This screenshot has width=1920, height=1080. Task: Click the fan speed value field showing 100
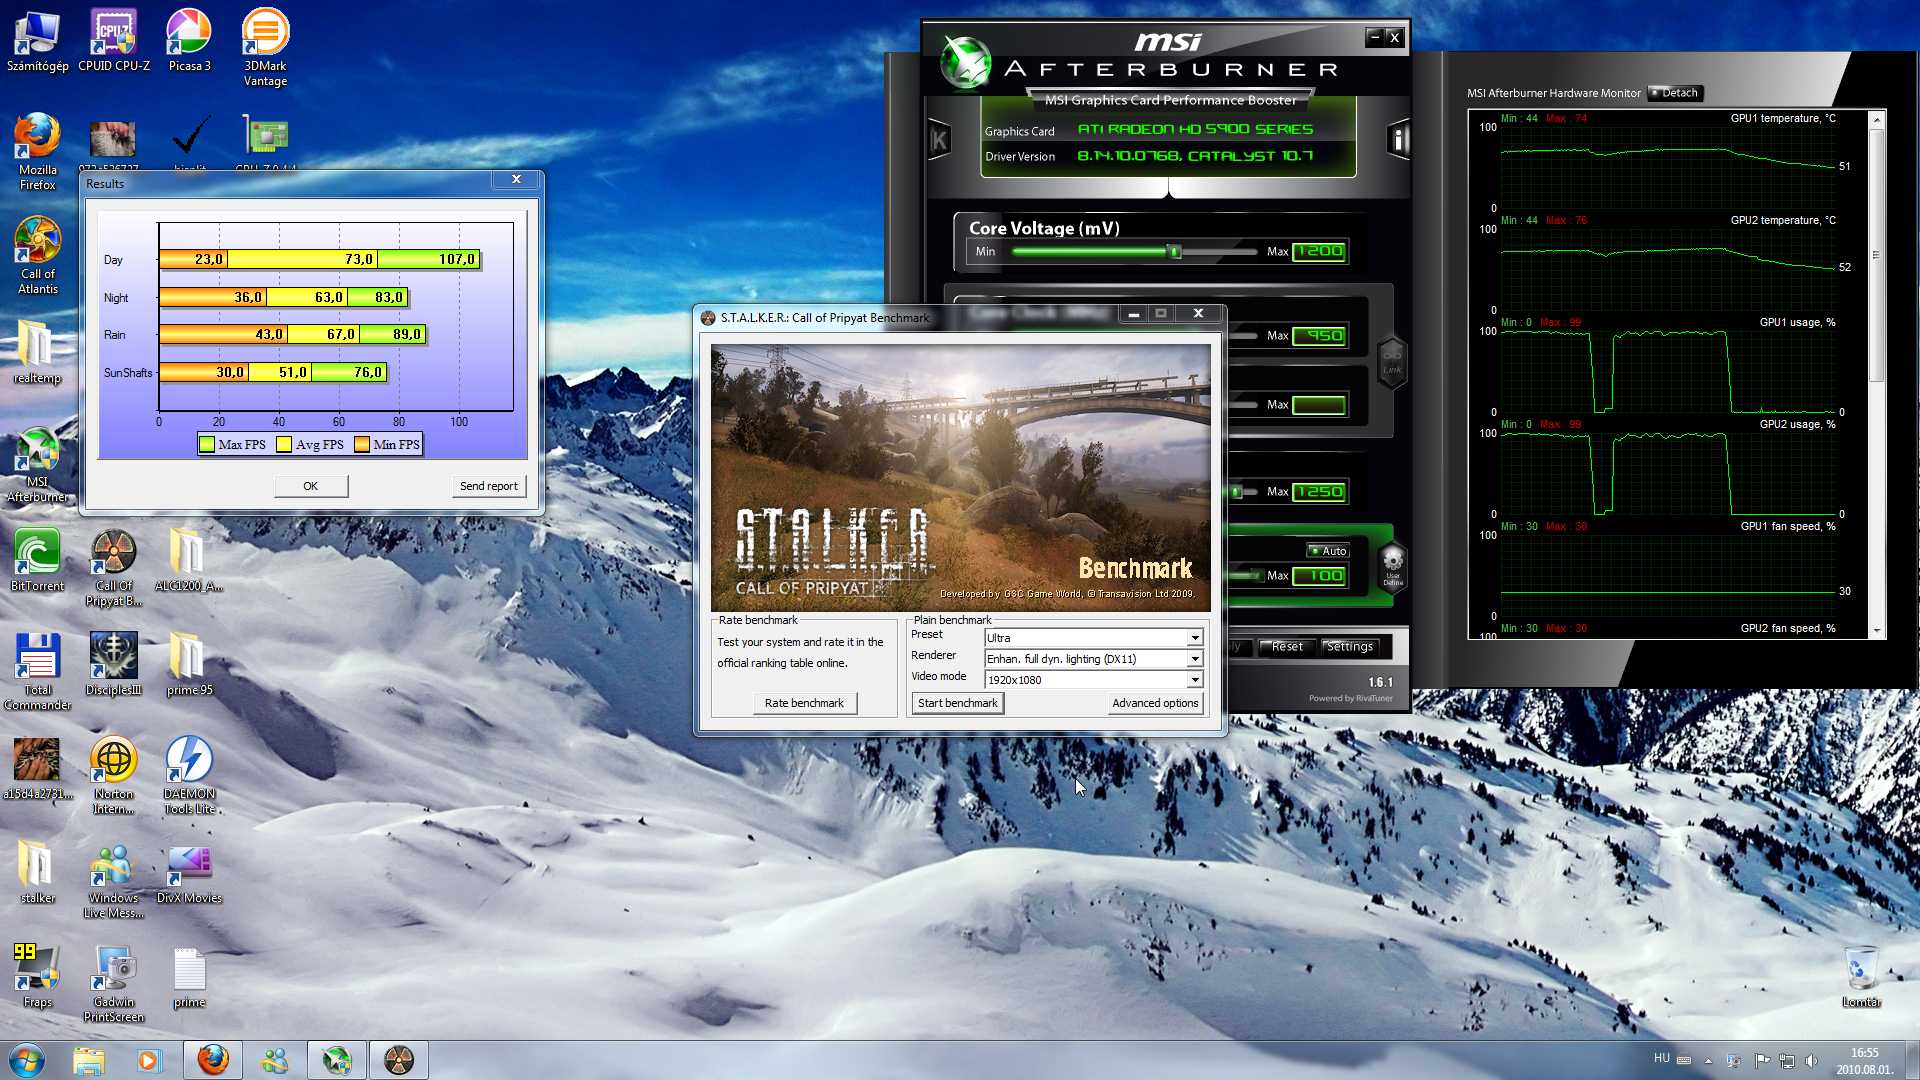[1319, 576]
